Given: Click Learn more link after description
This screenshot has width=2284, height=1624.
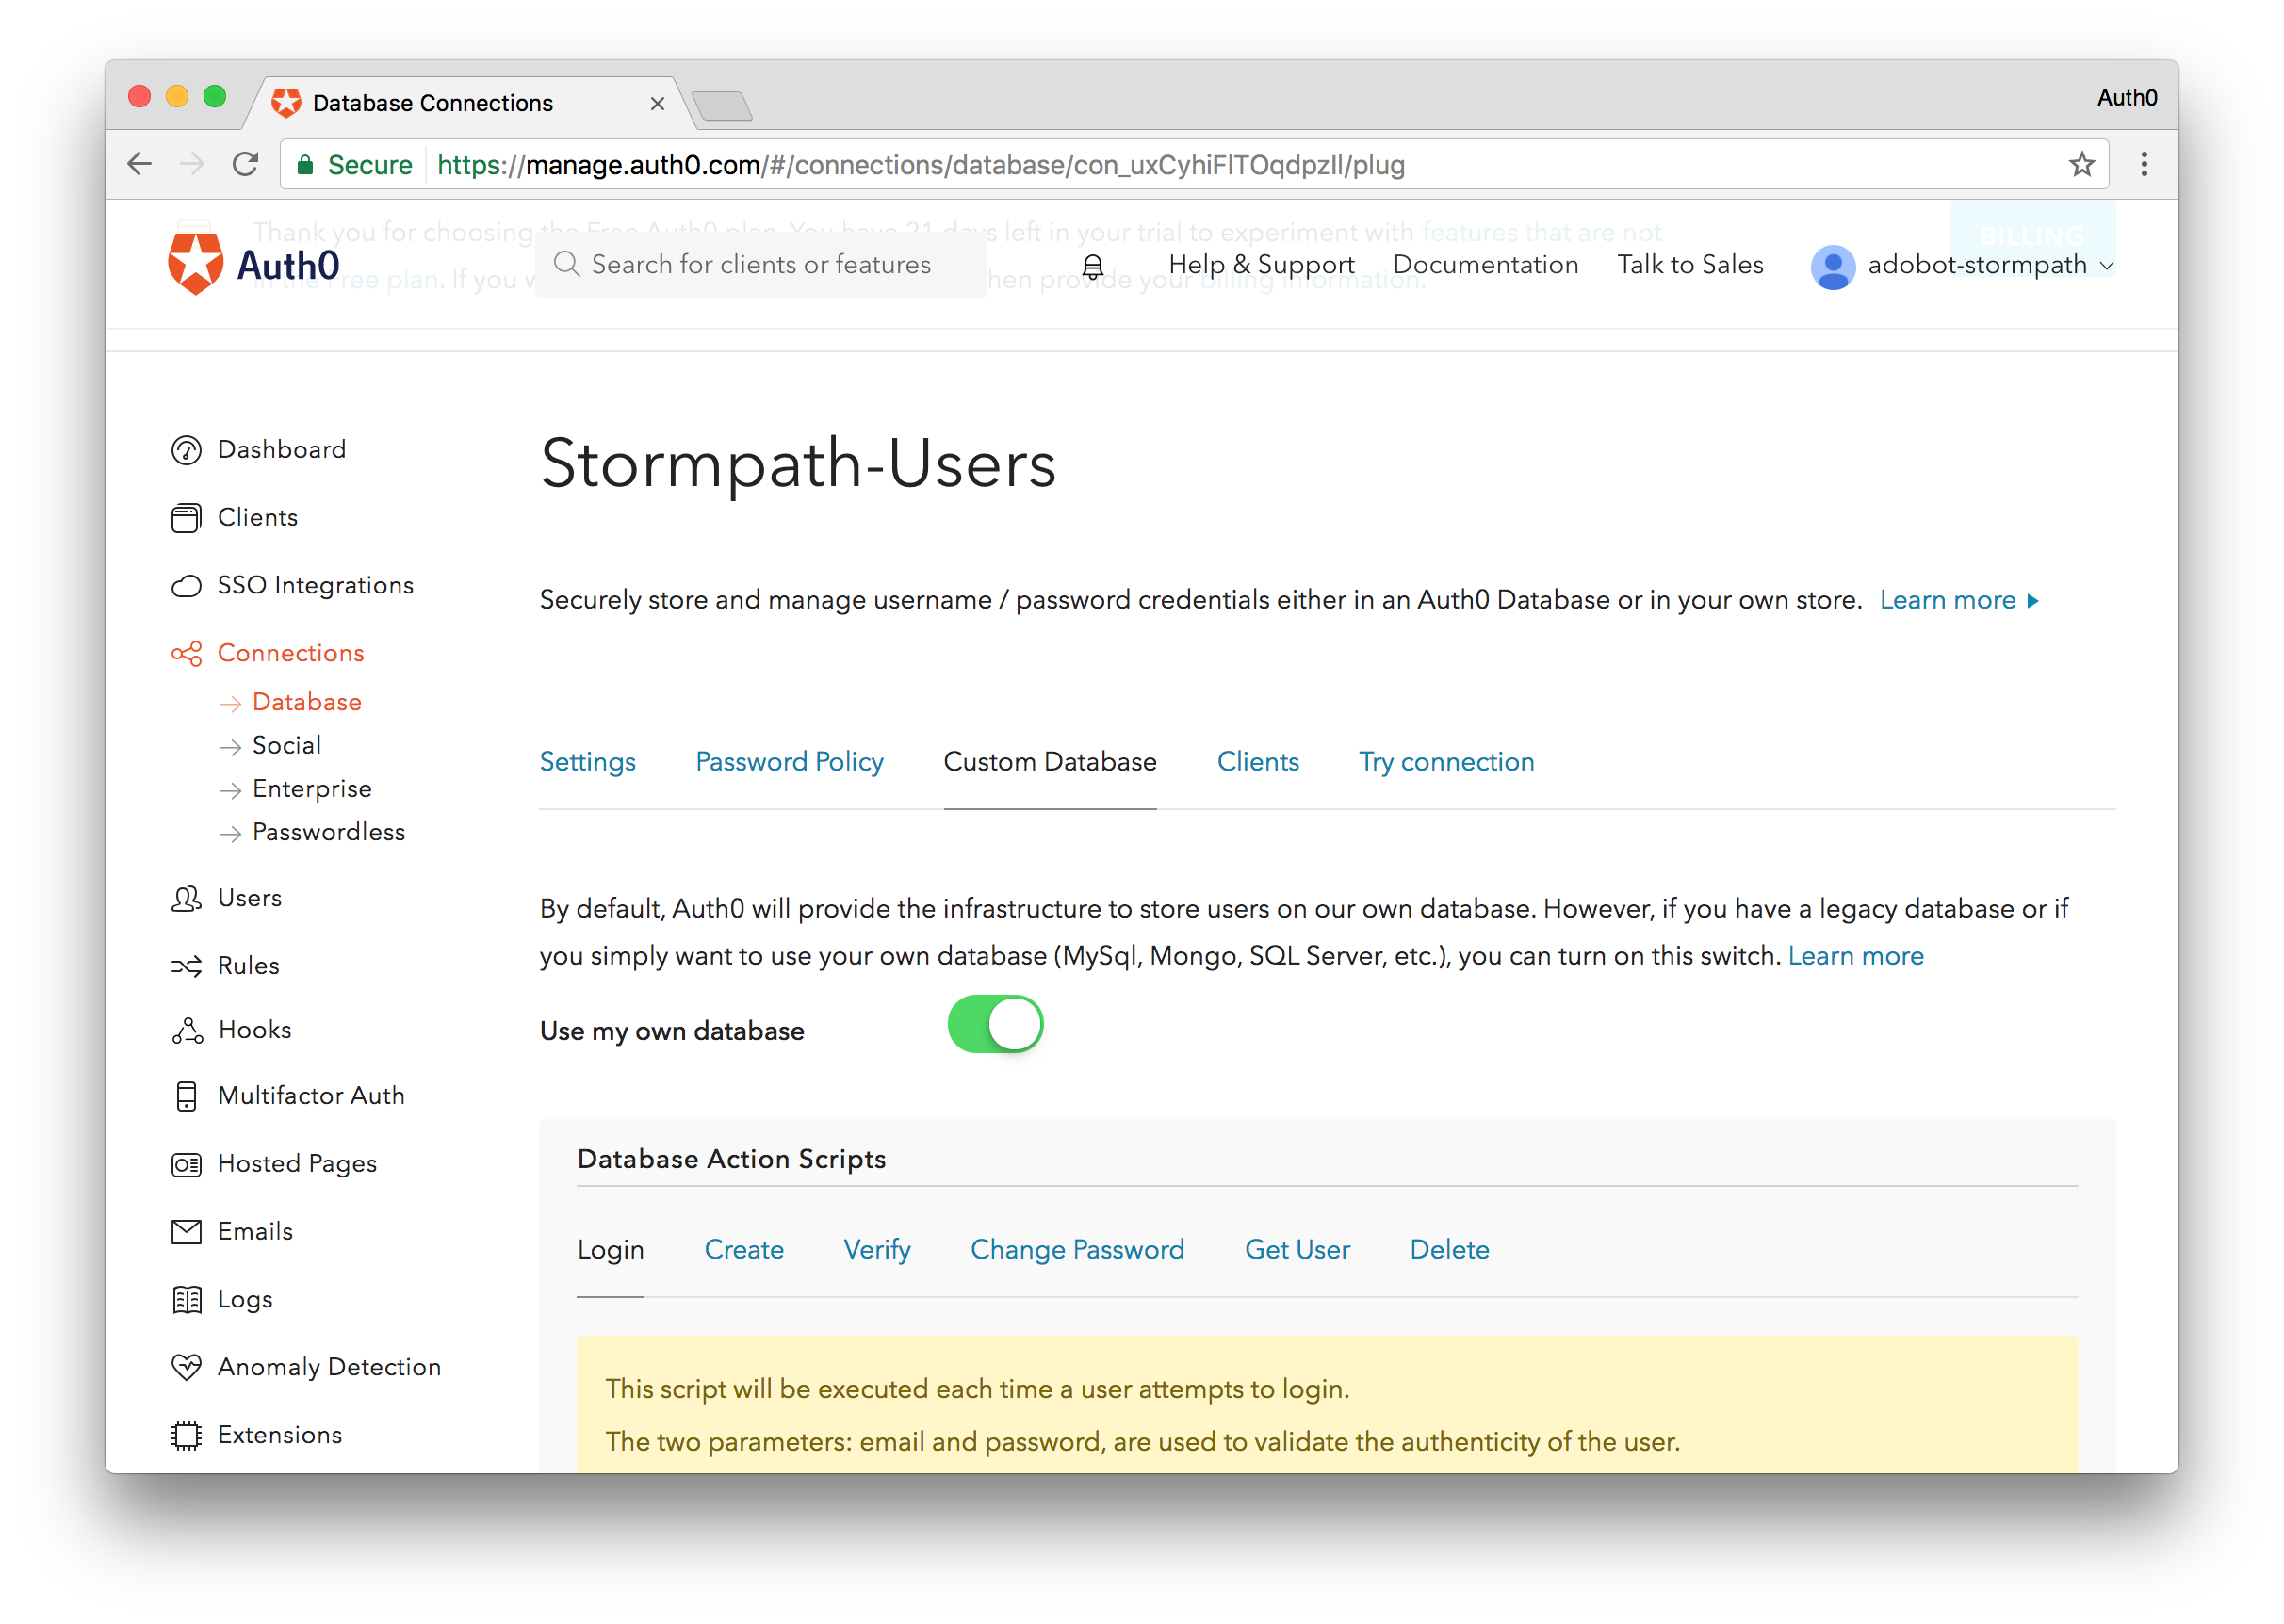Looking at the screenshot, I should (1957, 600).
